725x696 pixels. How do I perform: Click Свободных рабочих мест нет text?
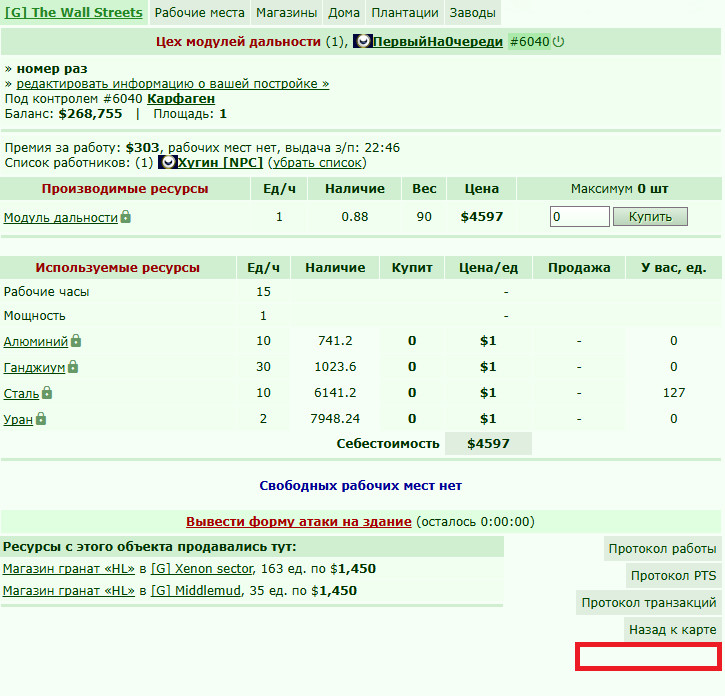pos(361,486)
